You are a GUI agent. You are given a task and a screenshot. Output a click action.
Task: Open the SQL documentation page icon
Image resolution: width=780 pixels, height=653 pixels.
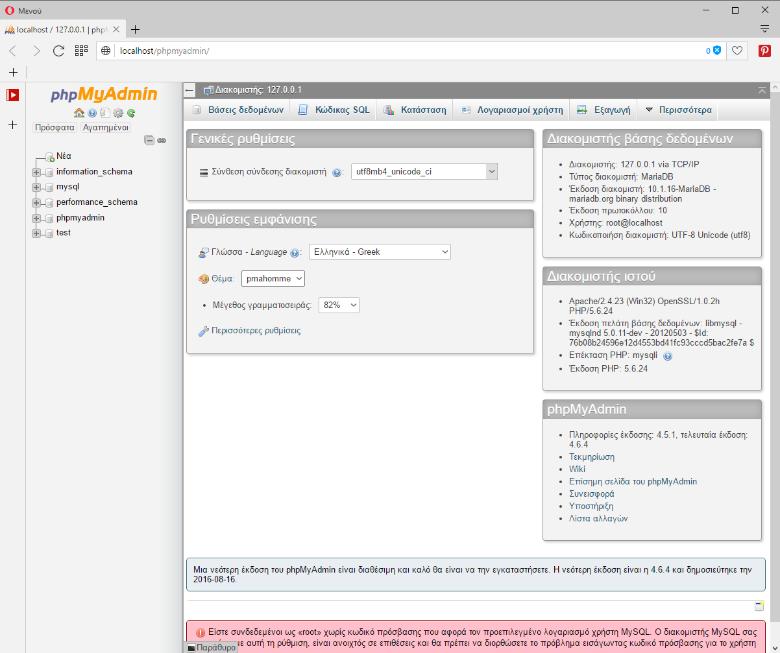click(x=104, y=113)
